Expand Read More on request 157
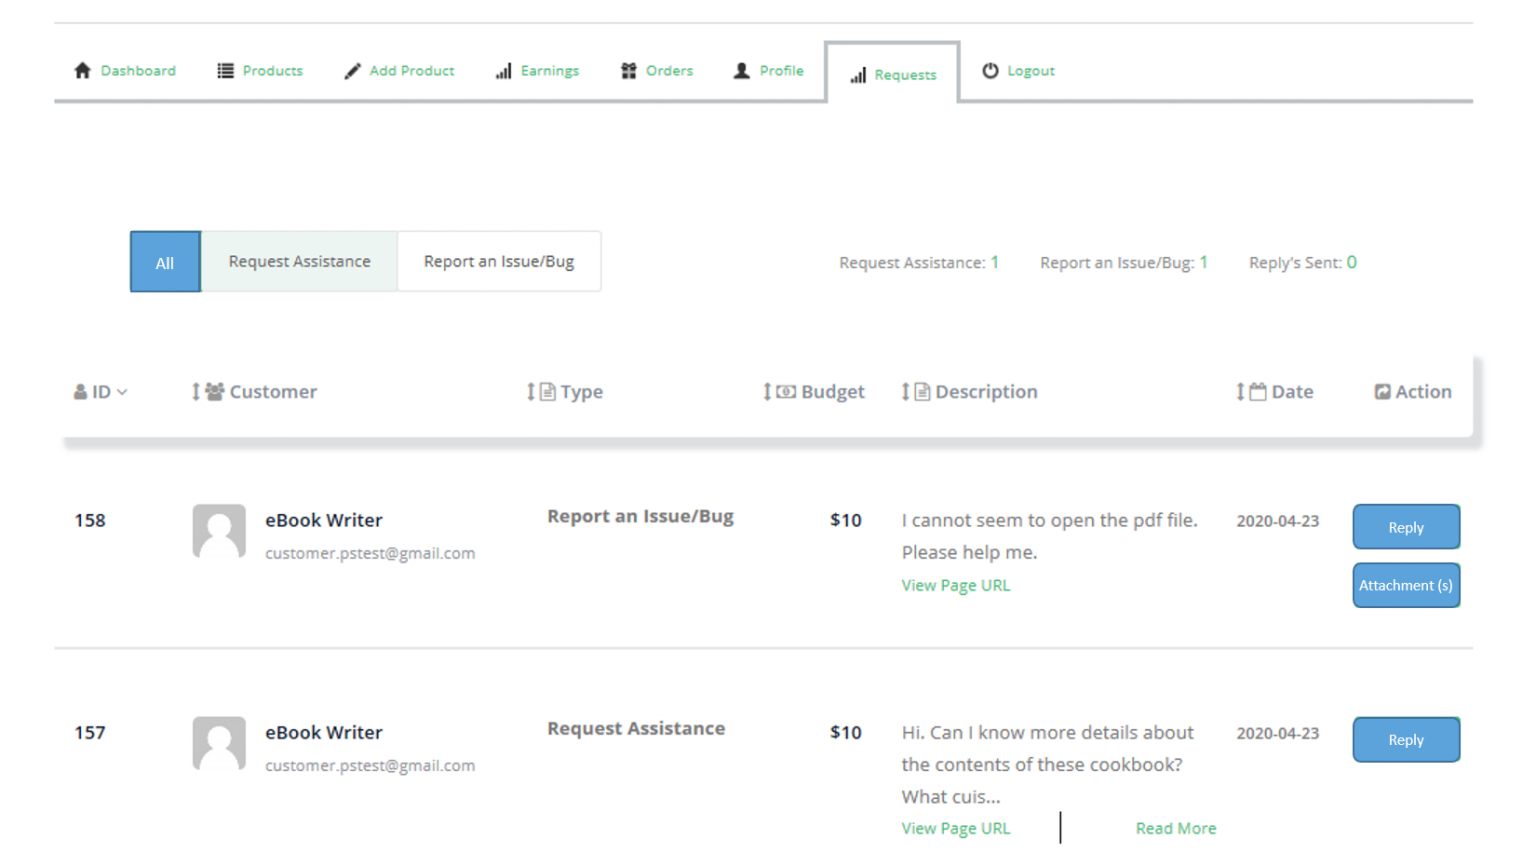This screenshot has height=866, width=1536. point(1175,828)
